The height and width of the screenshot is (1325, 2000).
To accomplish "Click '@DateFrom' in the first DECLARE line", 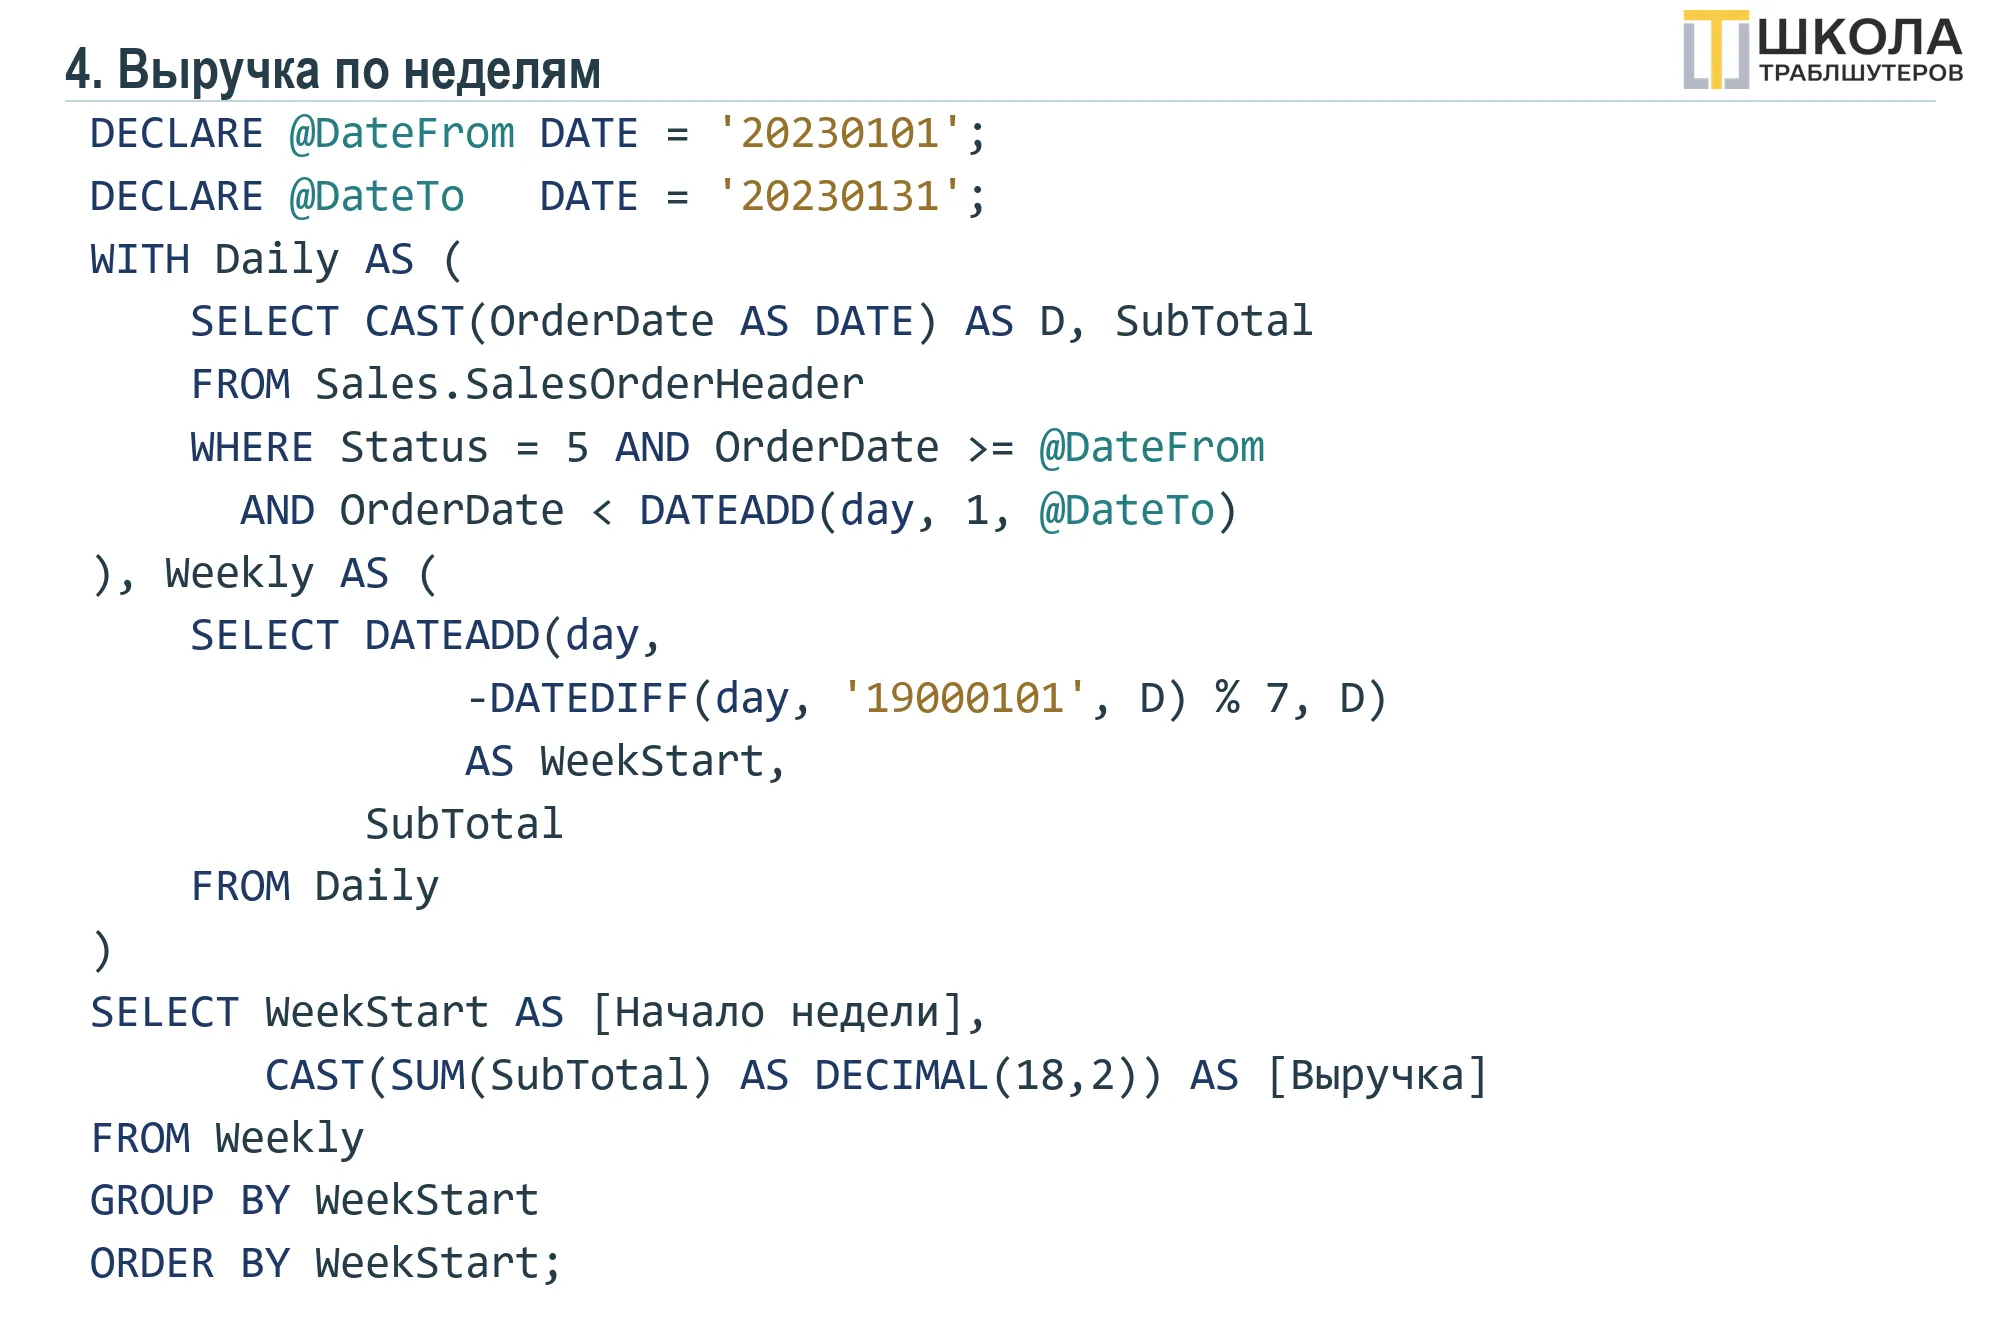I will point(402,134).
